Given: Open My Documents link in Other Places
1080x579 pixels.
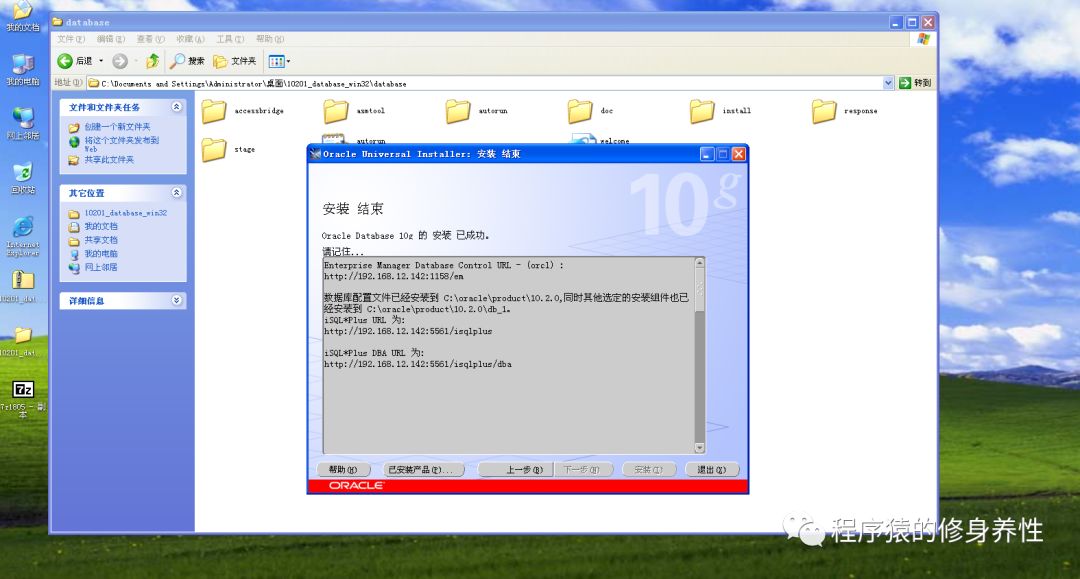Looking at the screenshot, I should click(x=101, y=227).
